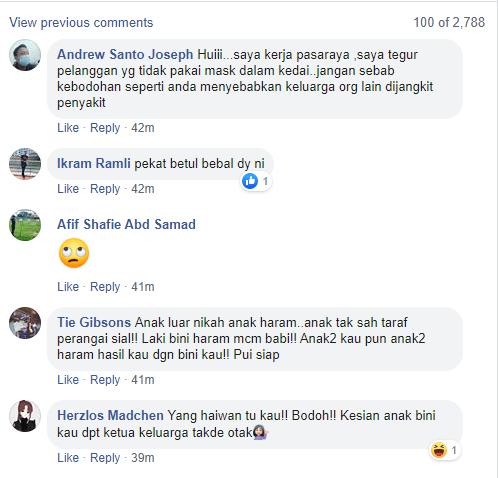
Task: Click the rolling-eyes emoji in Afif's comment
Action: 74,253
